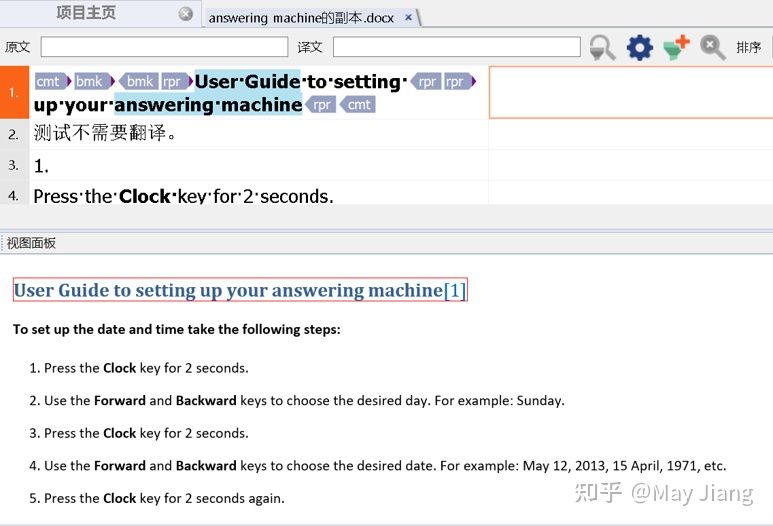
Task: Click the search magnifier icon in the filter bar
Action: pos(602,47)
